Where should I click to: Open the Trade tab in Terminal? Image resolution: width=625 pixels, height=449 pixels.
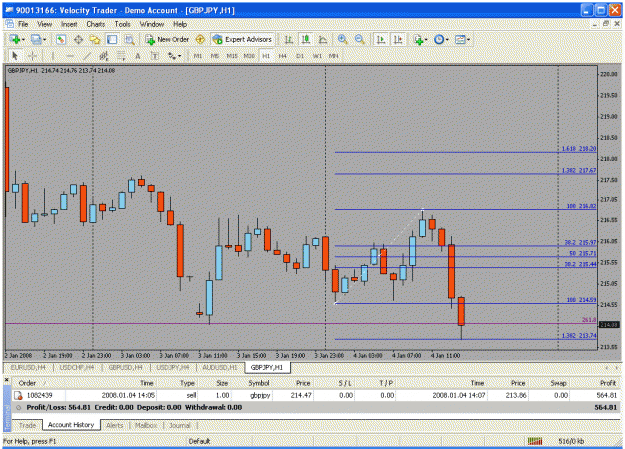28,425
